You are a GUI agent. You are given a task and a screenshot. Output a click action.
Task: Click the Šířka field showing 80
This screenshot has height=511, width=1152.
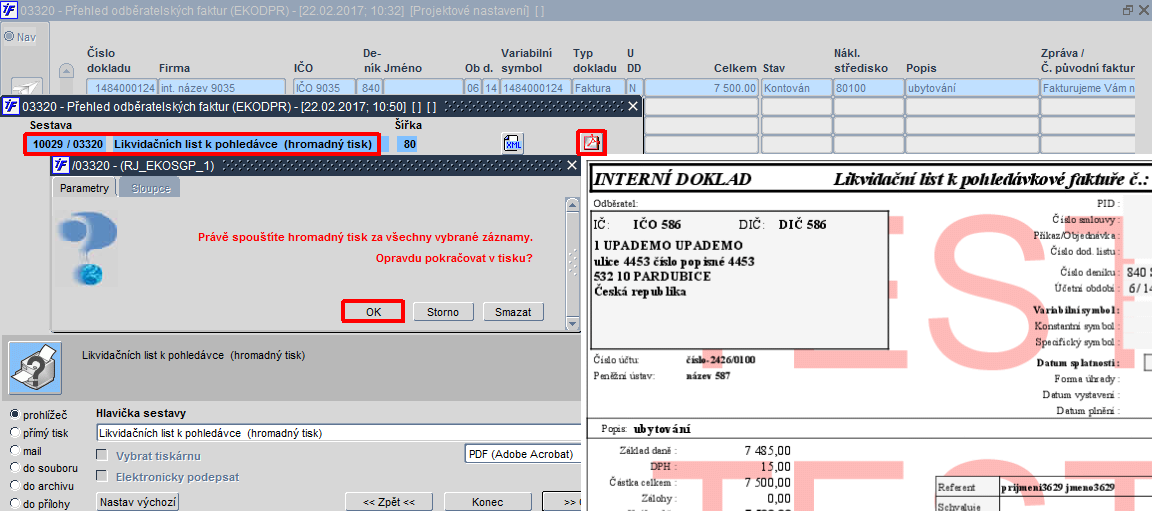pyautogui.click(x=408, y=144)
